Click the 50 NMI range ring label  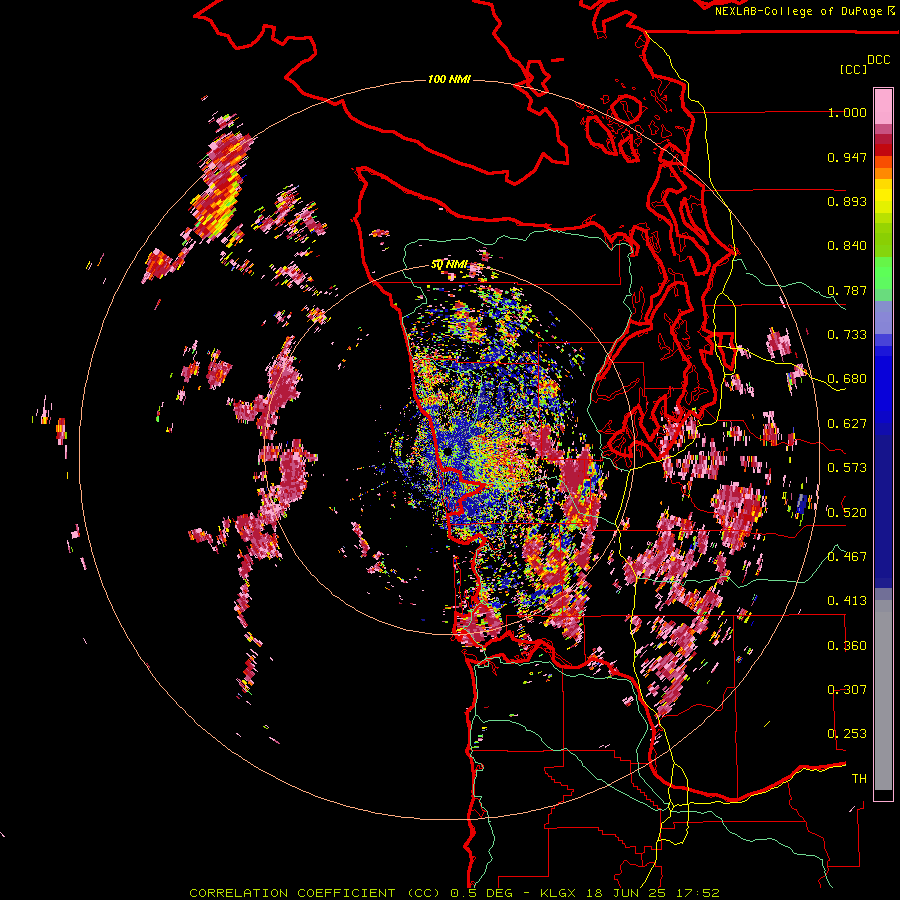click(449, 265)
